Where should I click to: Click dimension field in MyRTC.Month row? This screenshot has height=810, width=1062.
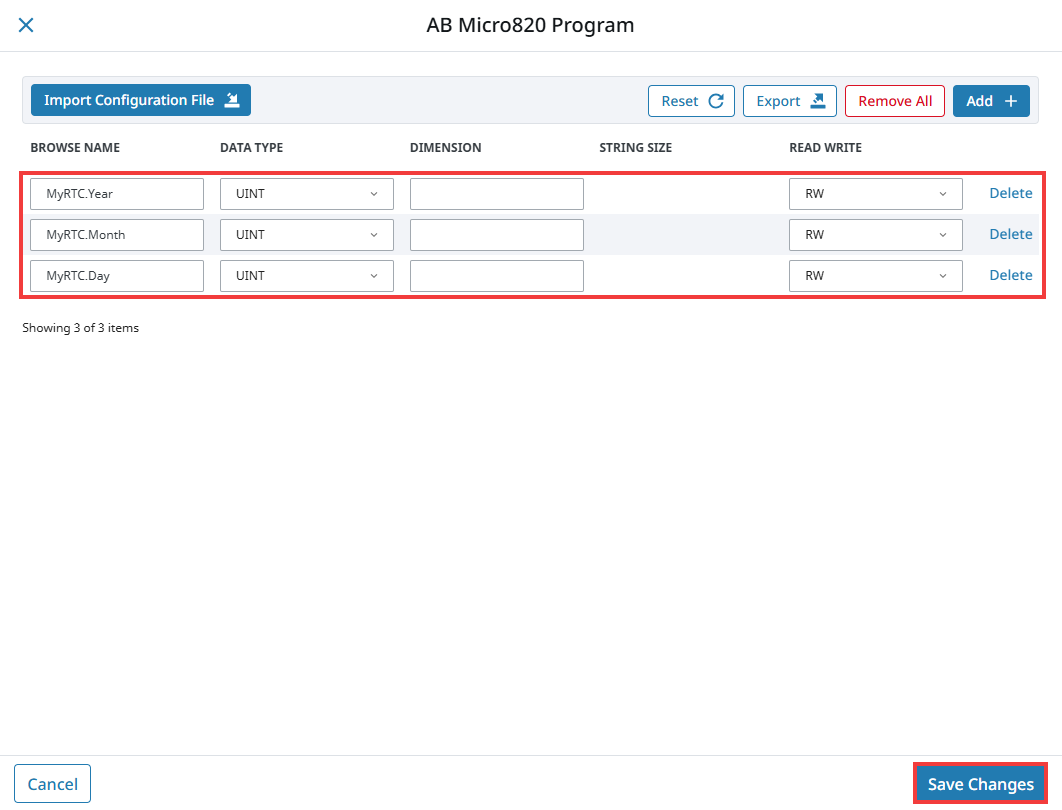pyautogui.click(x=496, y=235)
